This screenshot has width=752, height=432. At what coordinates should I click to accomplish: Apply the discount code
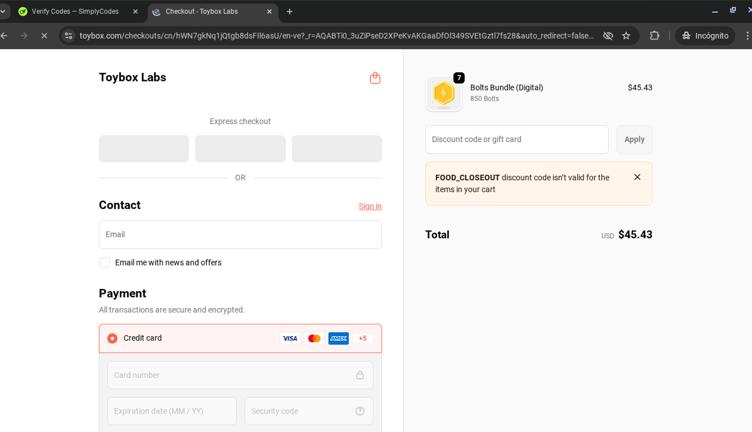point(634,140)
